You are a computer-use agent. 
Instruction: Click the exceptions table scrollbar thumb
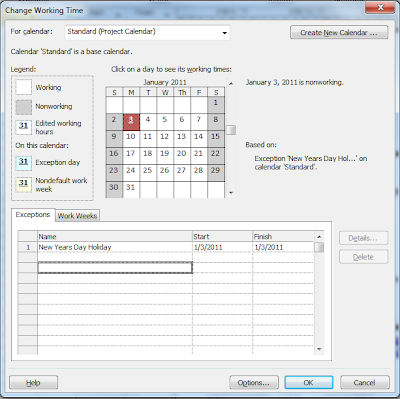click(319, 247)
